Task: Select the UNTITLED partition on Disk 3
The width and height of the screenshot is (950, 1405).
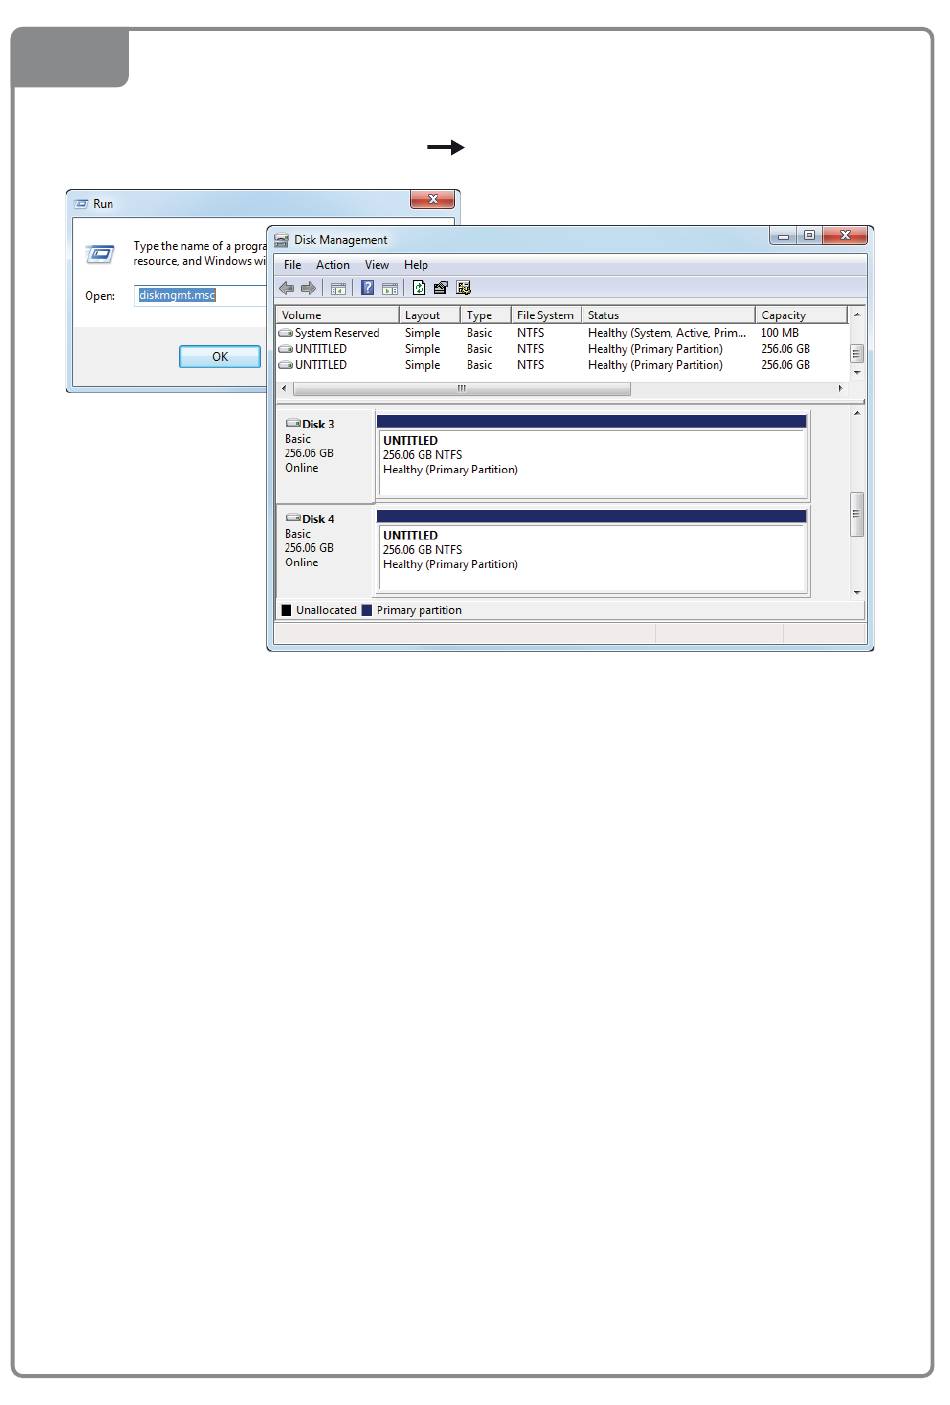Action: [x=592, y=456]
